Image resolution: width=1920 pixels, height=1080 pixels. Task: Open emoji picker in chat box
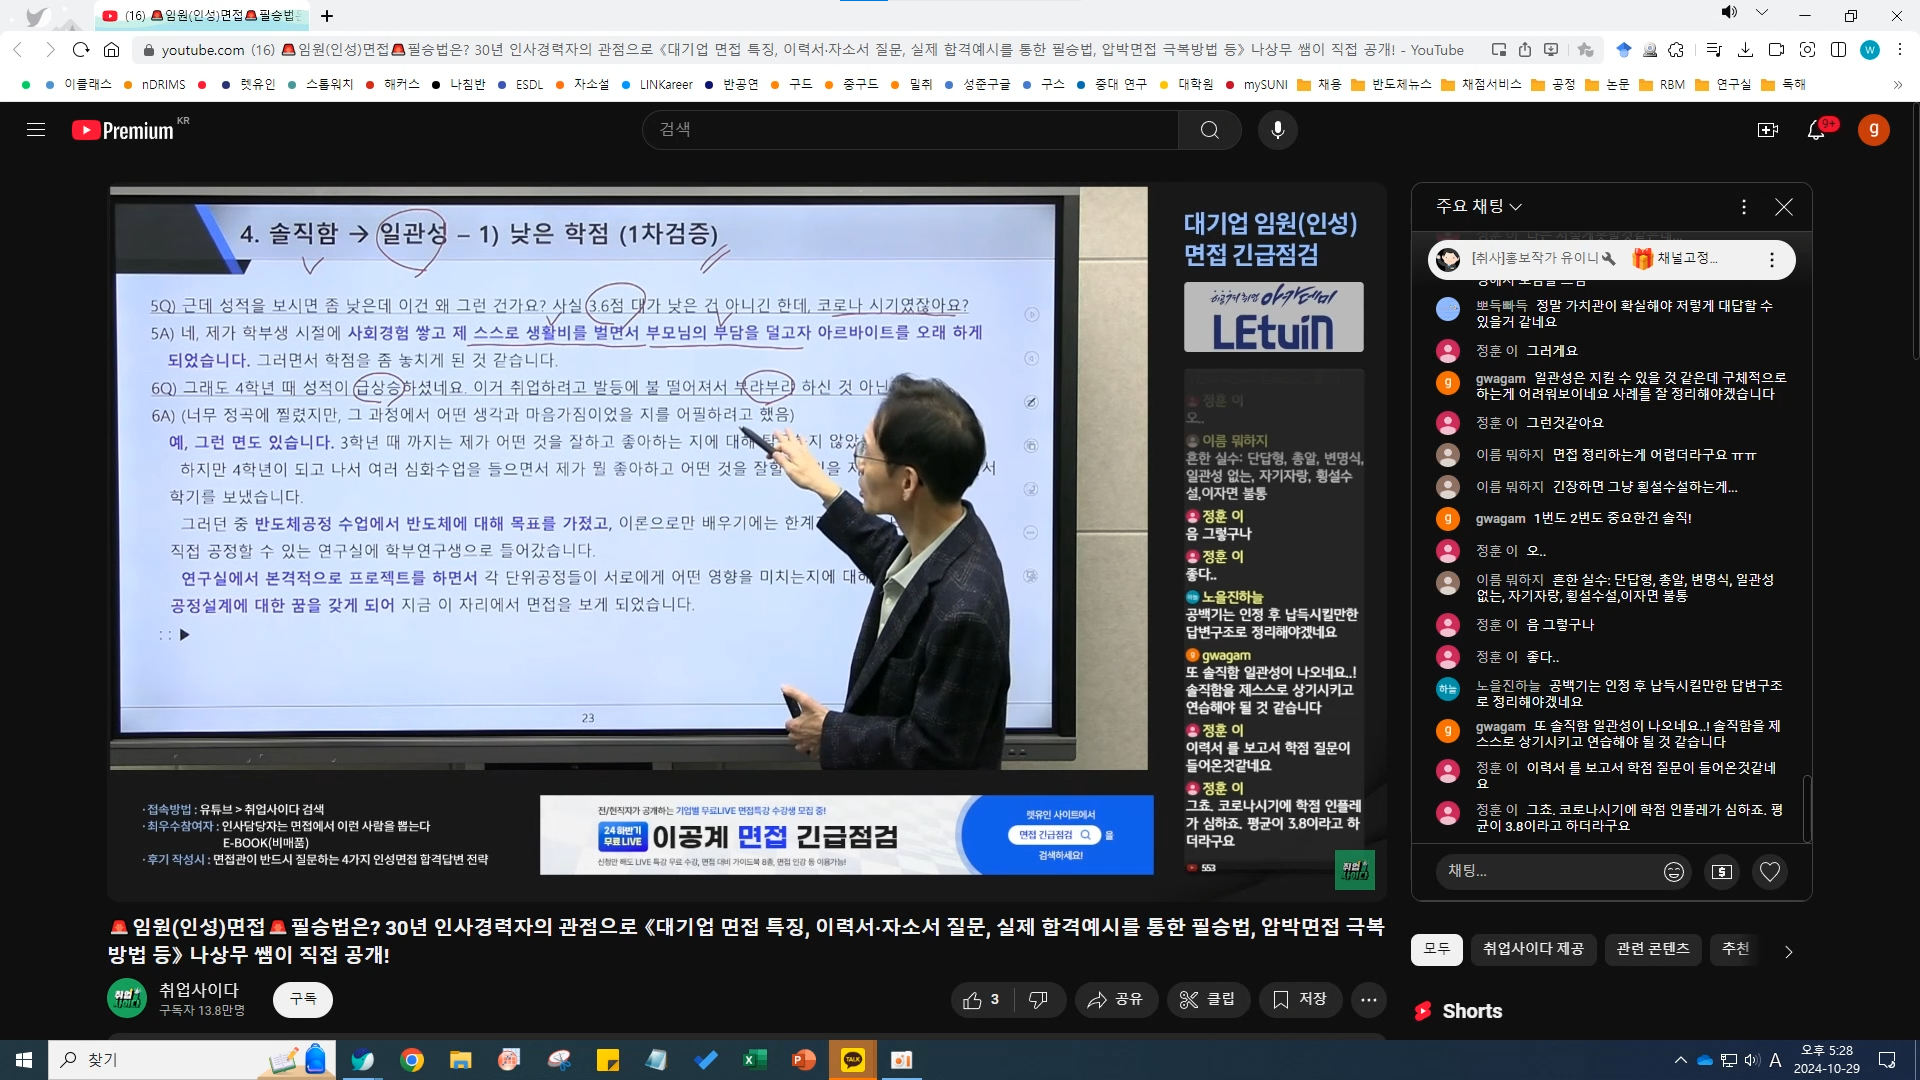pos(1673,872)
